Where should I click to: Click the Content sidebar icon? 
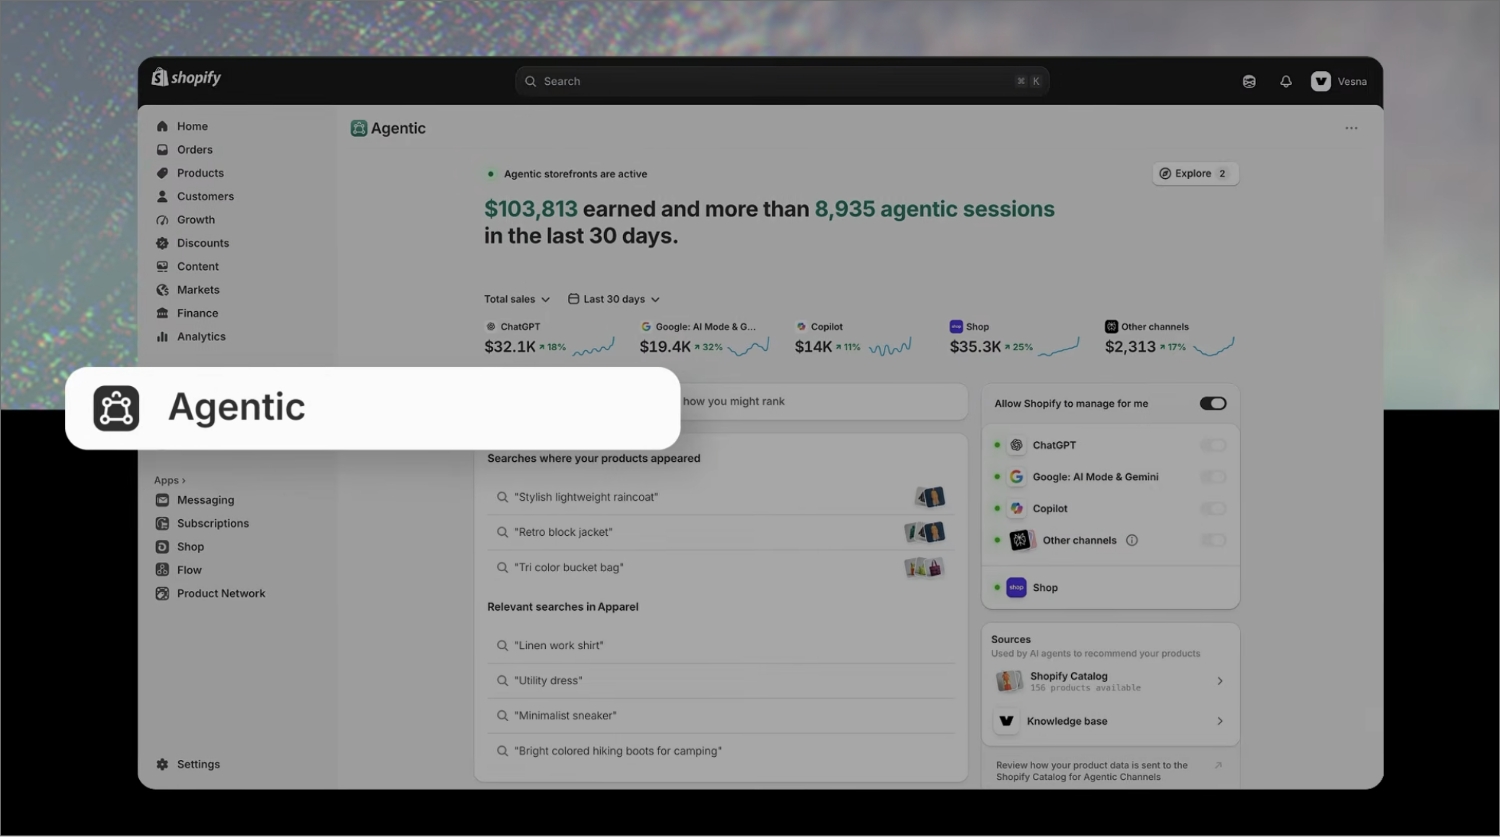(x=162, y=267)
